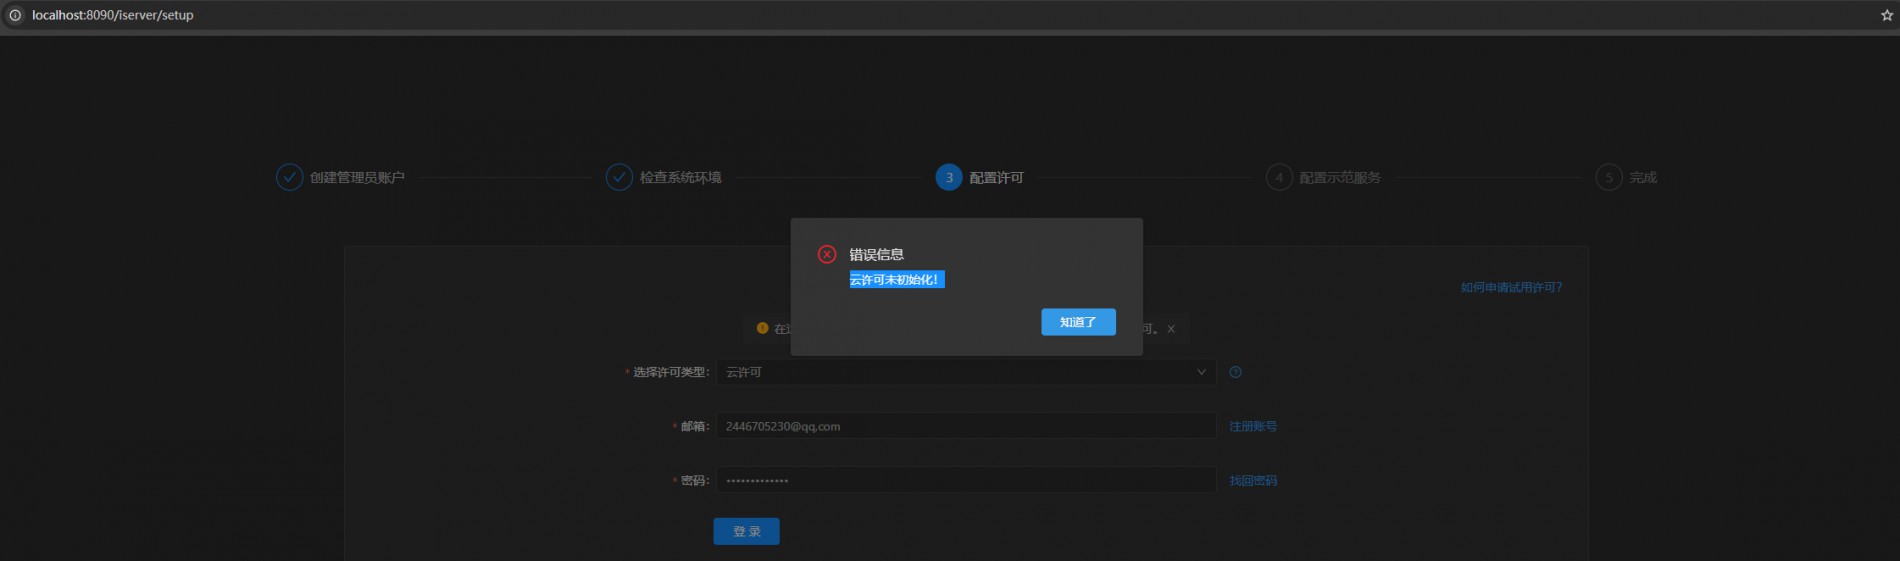Image resolution: width=1900 pixels, height=561 pixels.
Task: Focus the 密码 input field
Action: click(965, 481)
